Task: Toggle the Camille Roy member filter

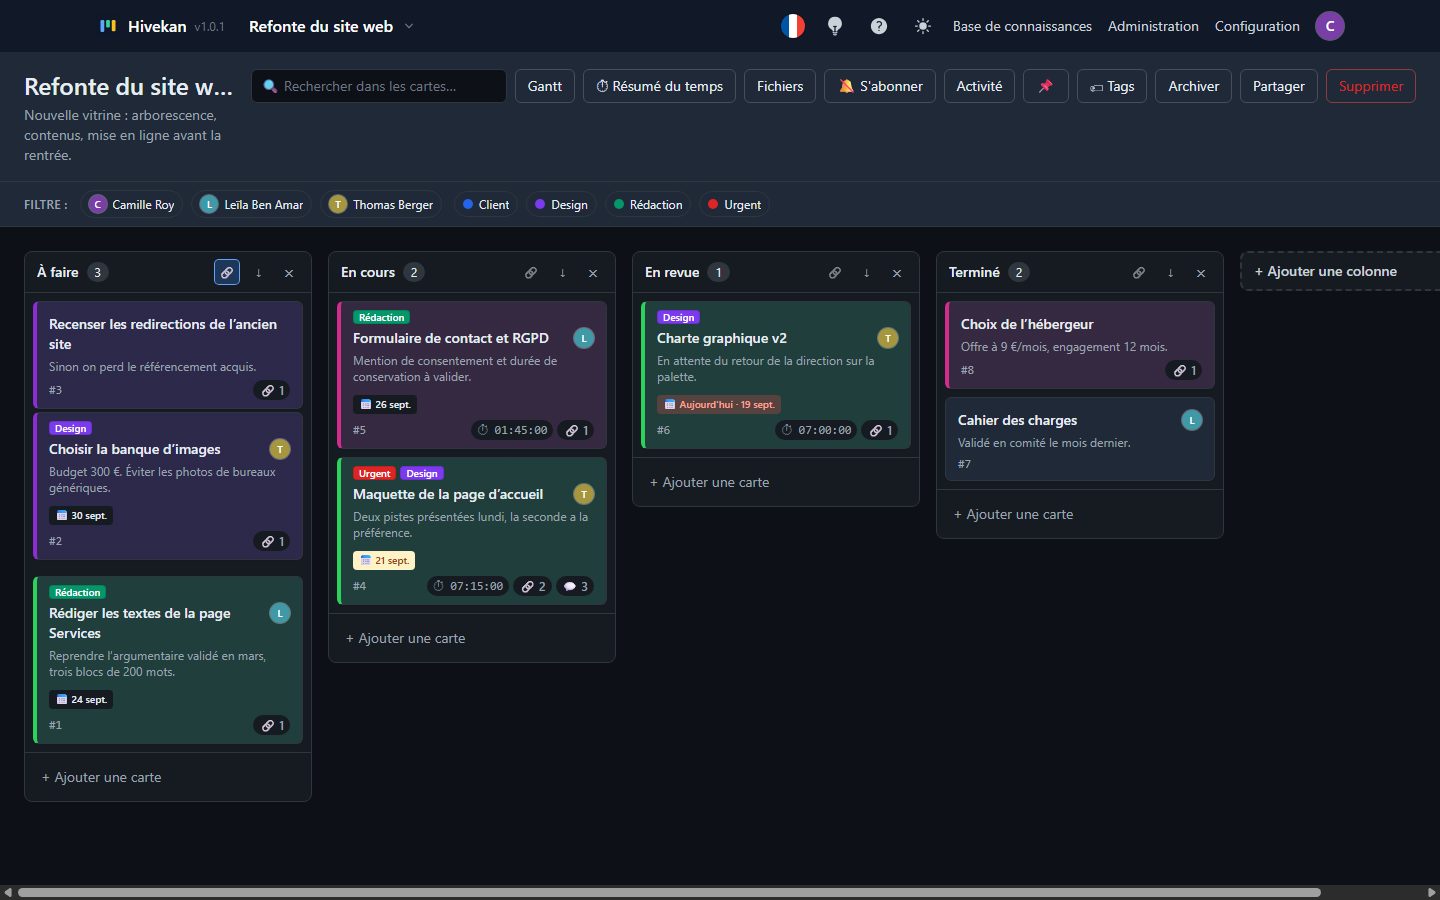Action: (x=132, y=204)
